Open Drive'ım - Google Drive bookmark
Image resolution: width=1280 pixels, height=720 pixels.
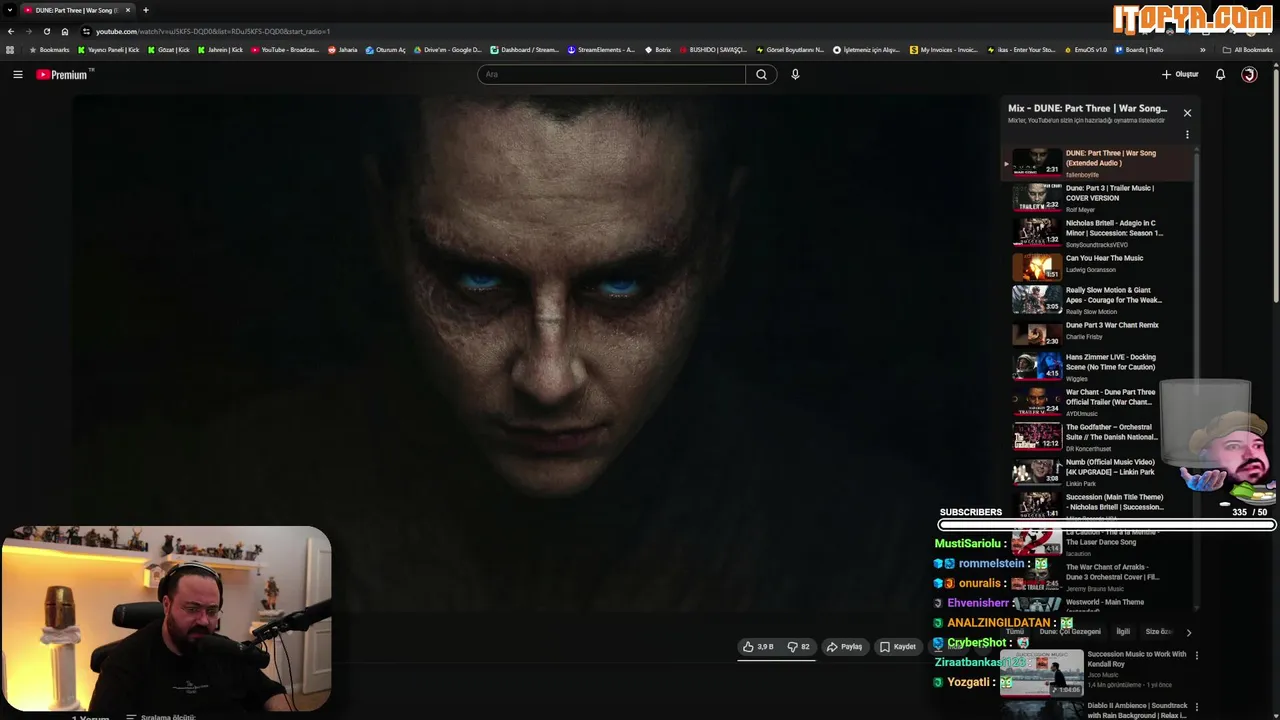[x=447, y=49]
